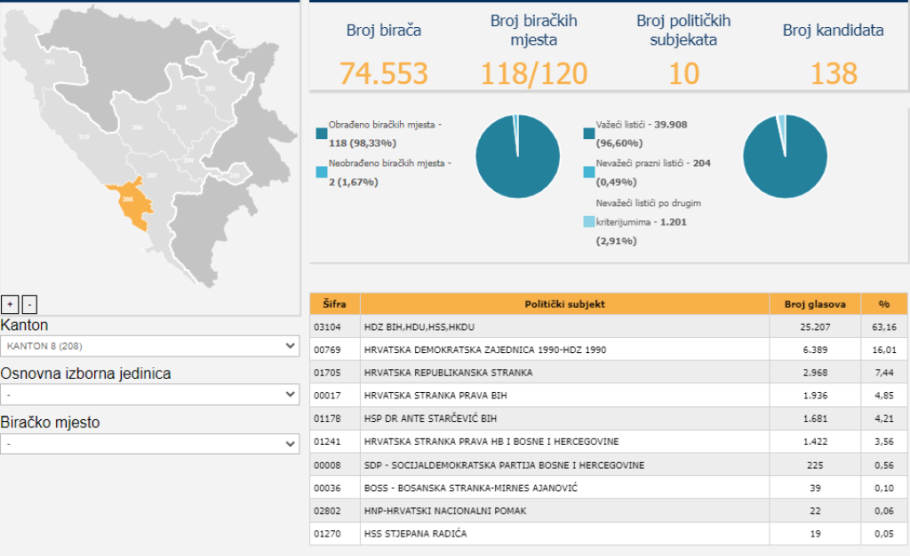Click the Obrađeno biračkih mjesta legend swatch
This screenshot has height=556, width=910.
tap(321, 133)
